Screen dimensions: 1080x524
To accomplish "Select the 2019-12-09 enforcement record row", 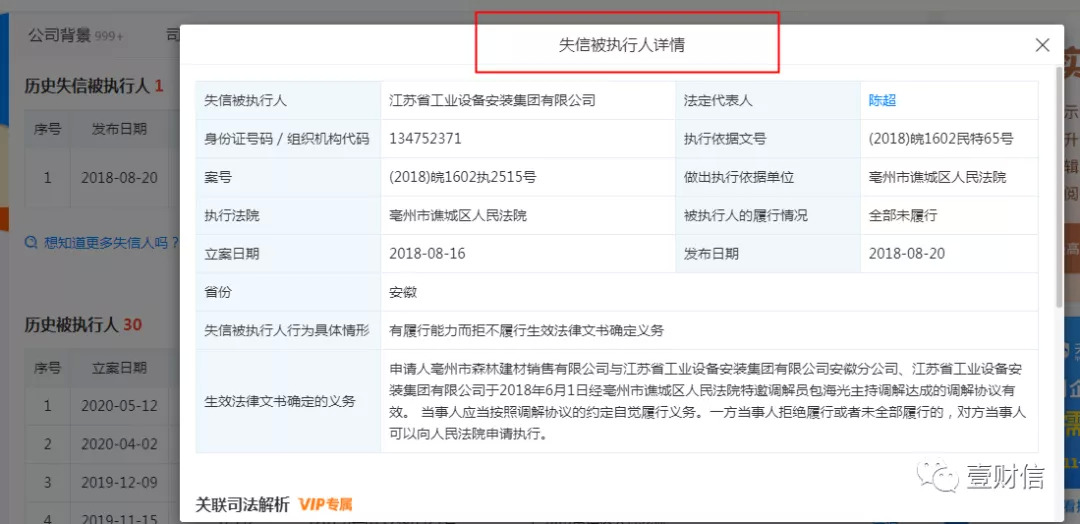I will 119,482.
